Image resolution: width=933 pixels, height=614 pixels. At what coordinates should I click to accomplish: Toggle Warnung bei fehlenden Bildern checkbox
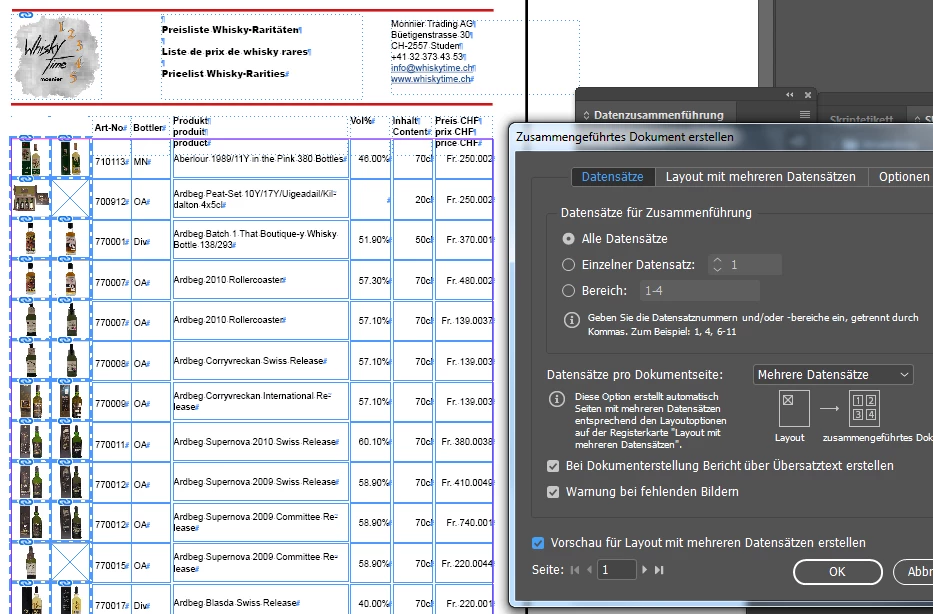point(553,492)
